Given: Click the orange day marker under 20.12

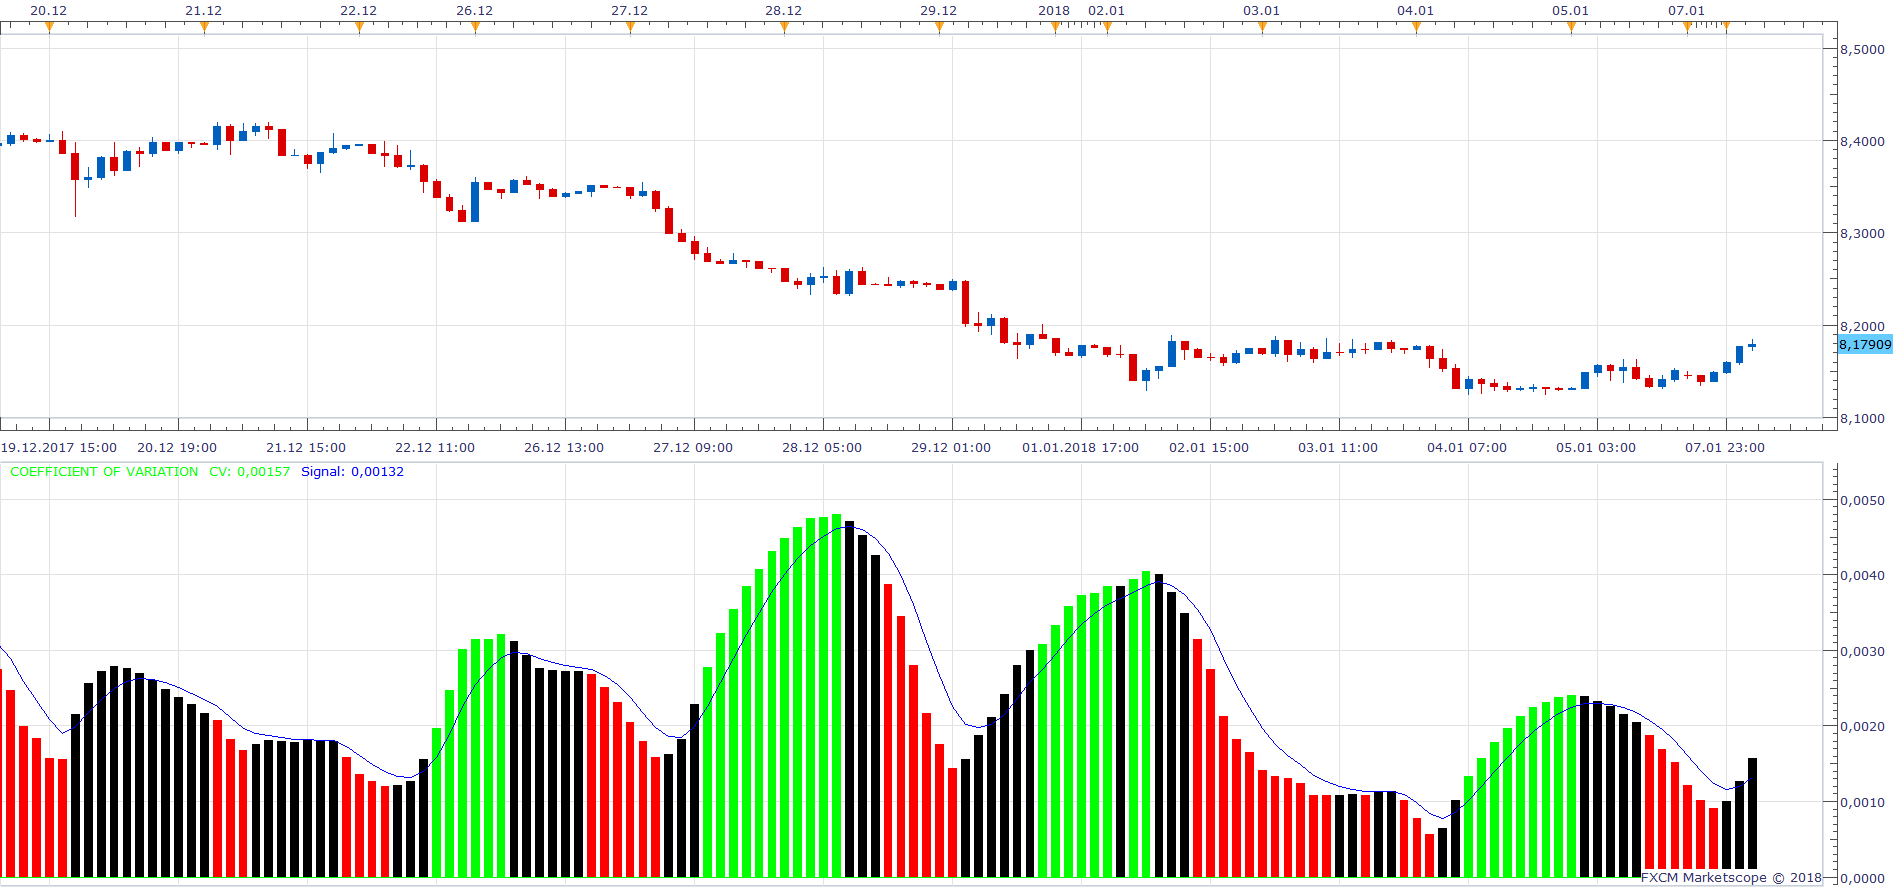Looking at the screenshot, I should [49, 27].
